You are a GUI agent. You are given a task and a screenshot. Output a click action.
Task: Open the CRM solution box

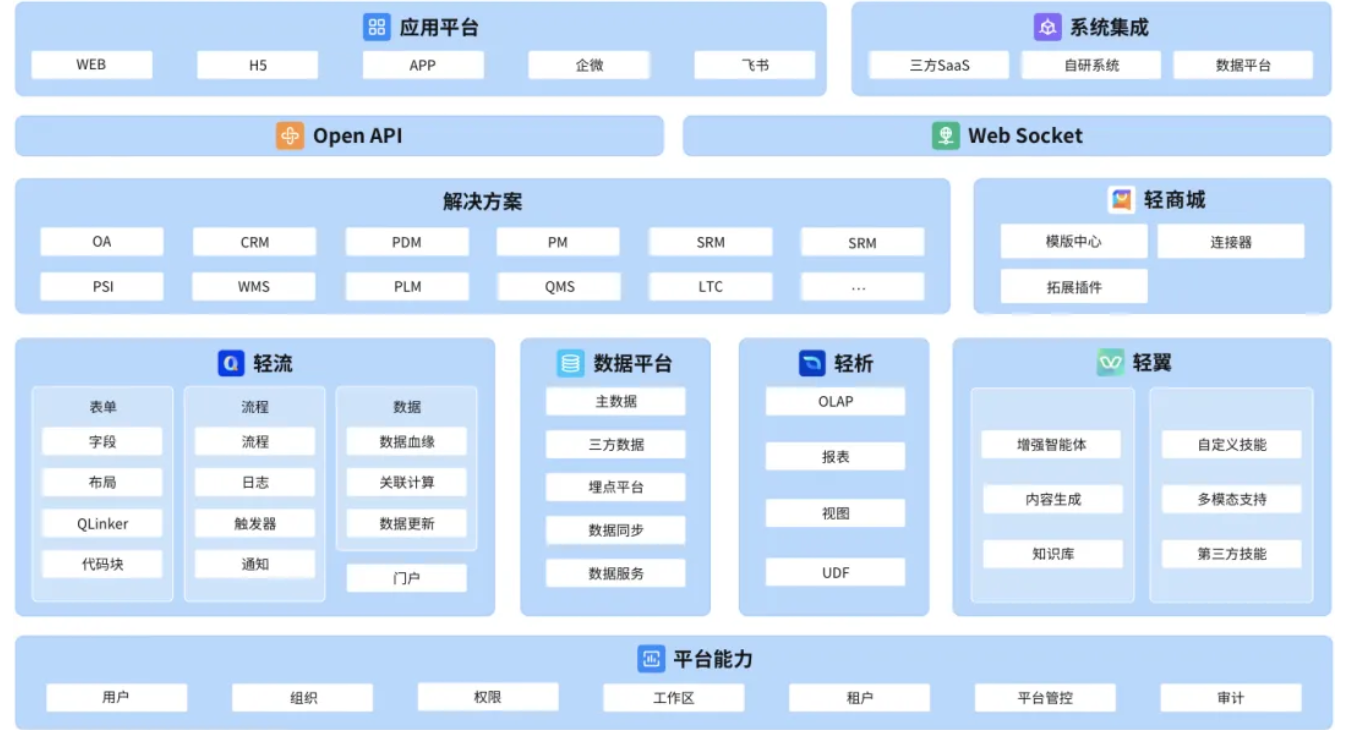click(x=254, y=242)
